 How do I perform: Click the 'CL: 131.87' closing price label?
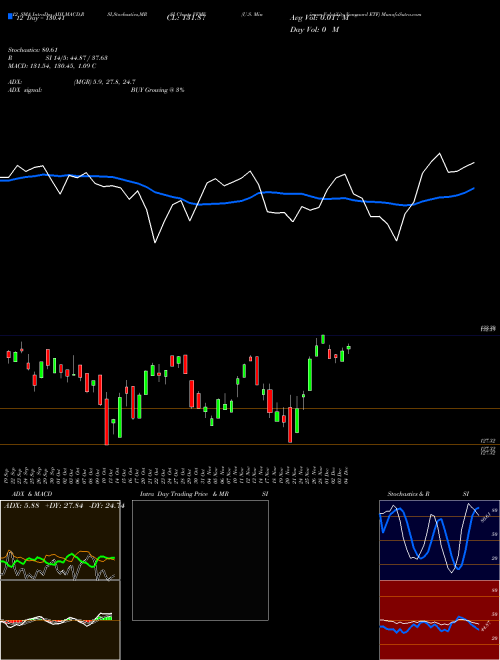point(186,18)
